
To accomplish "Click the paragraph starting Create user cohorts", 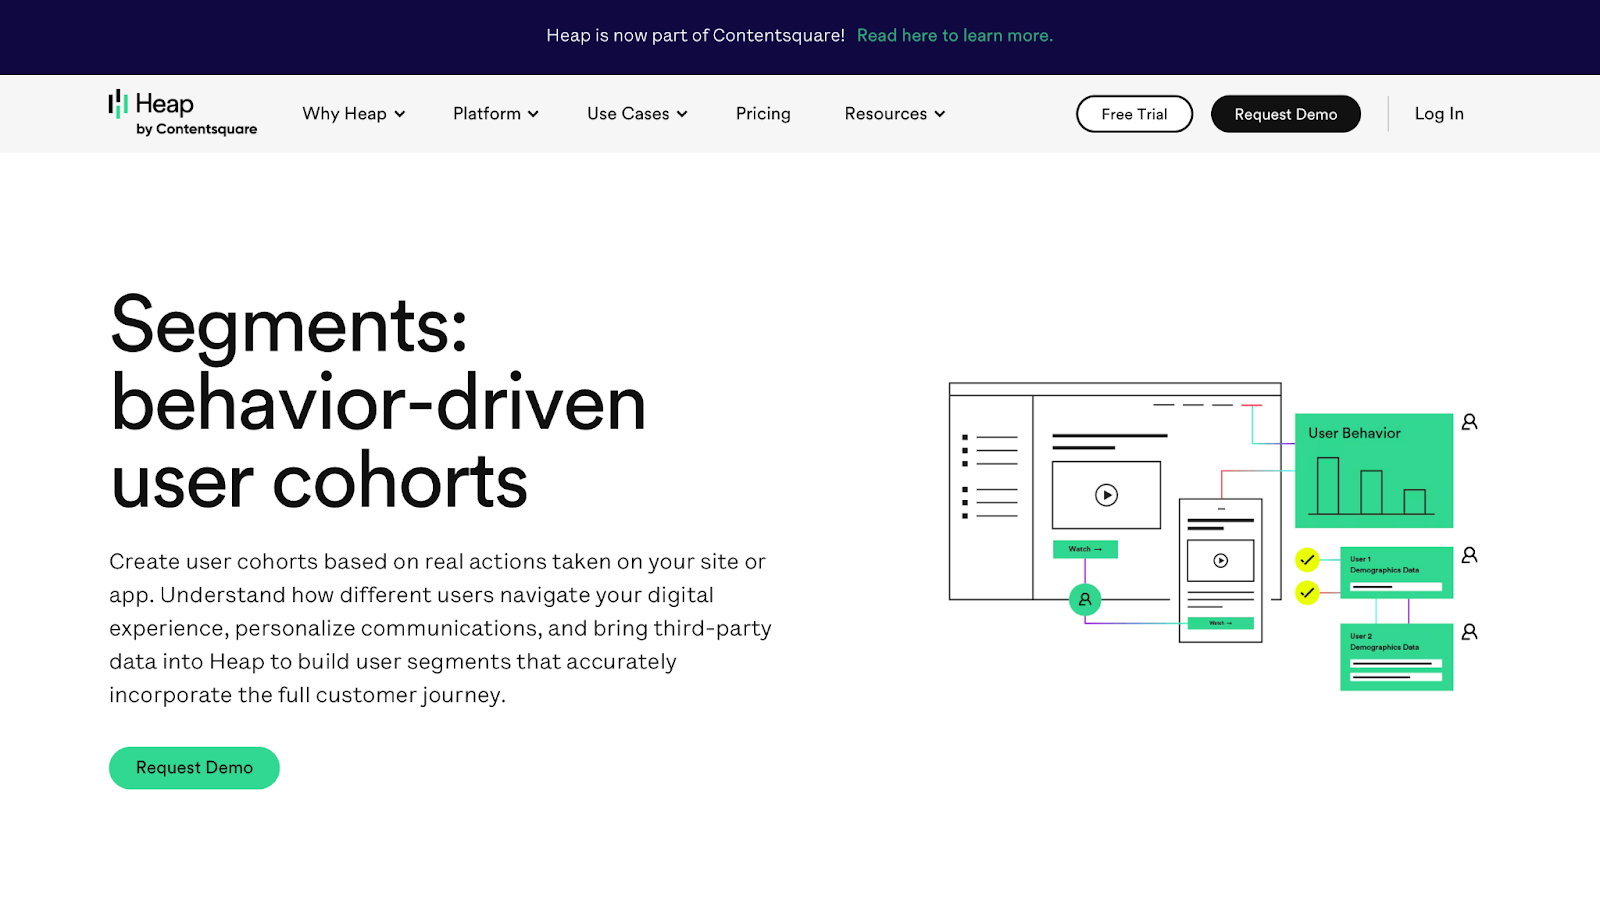I will click(x=440, y=628).
